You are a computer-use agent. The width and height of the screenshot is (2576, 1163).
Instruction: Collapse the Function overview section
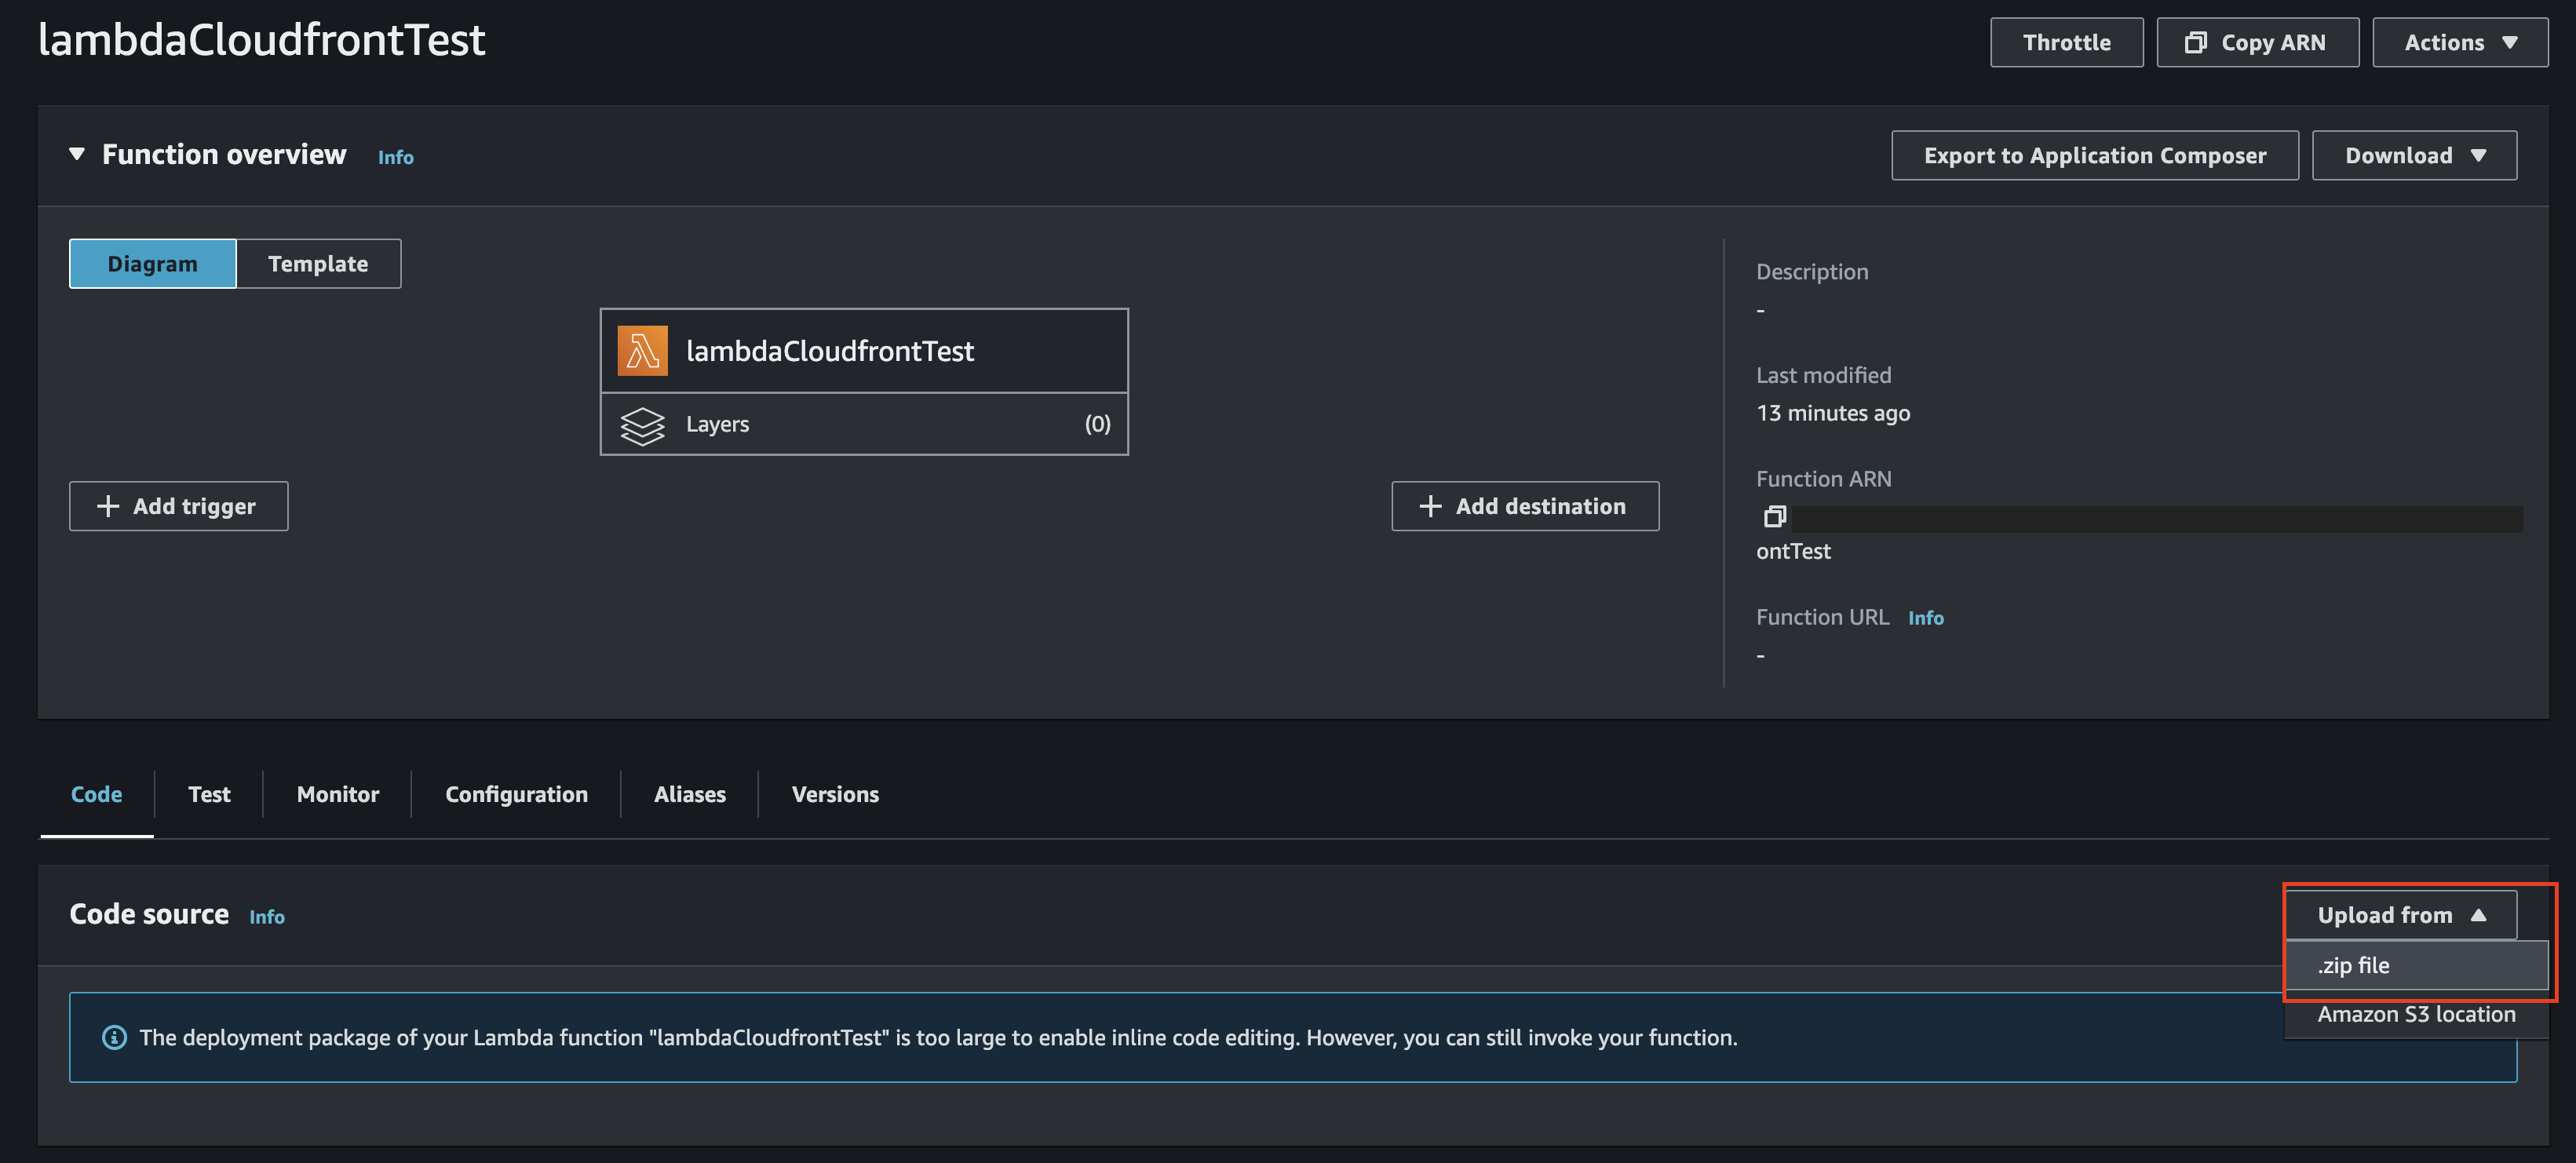coord(77,154)
